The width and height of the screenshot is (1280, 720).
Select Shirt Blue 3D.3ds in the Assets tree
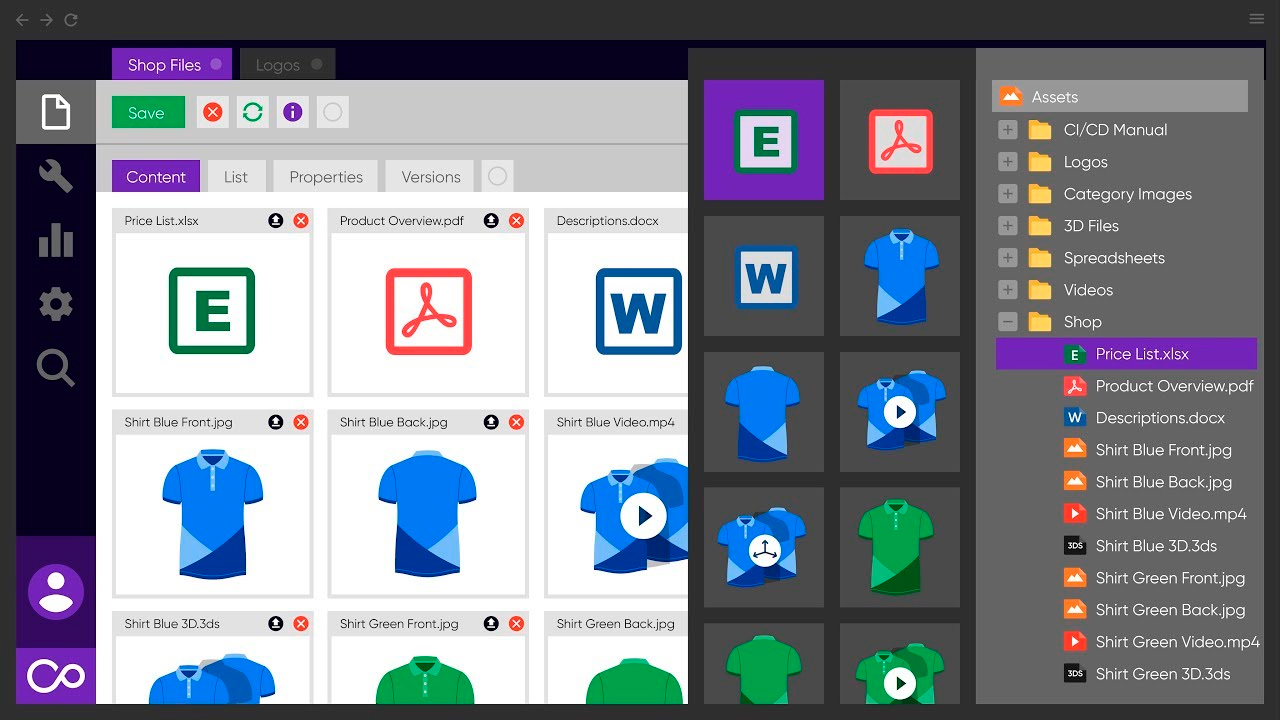tap(1141, 546)
